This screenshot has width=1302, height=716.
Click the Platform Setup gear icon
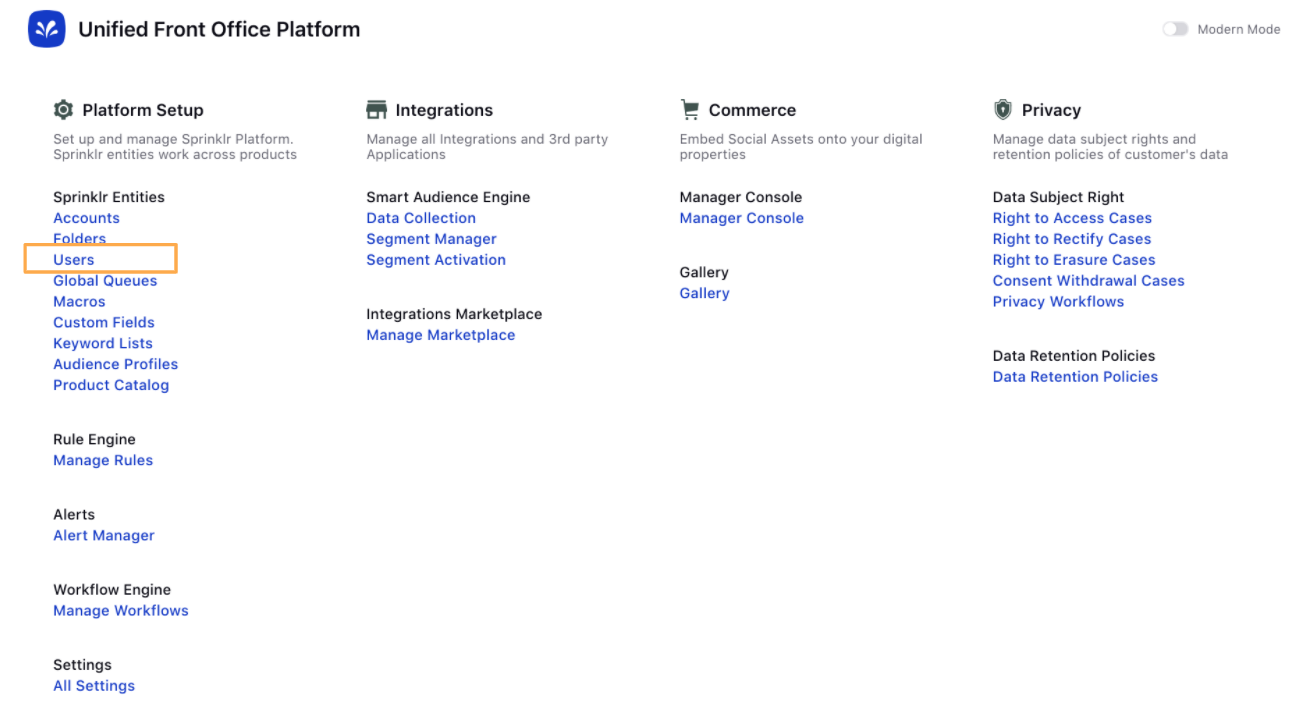pyautogui.click(x=63, y=110)
